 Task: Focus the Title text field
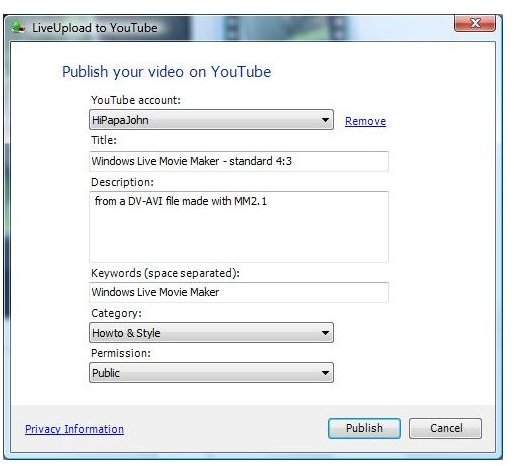[x=239, y=161]
